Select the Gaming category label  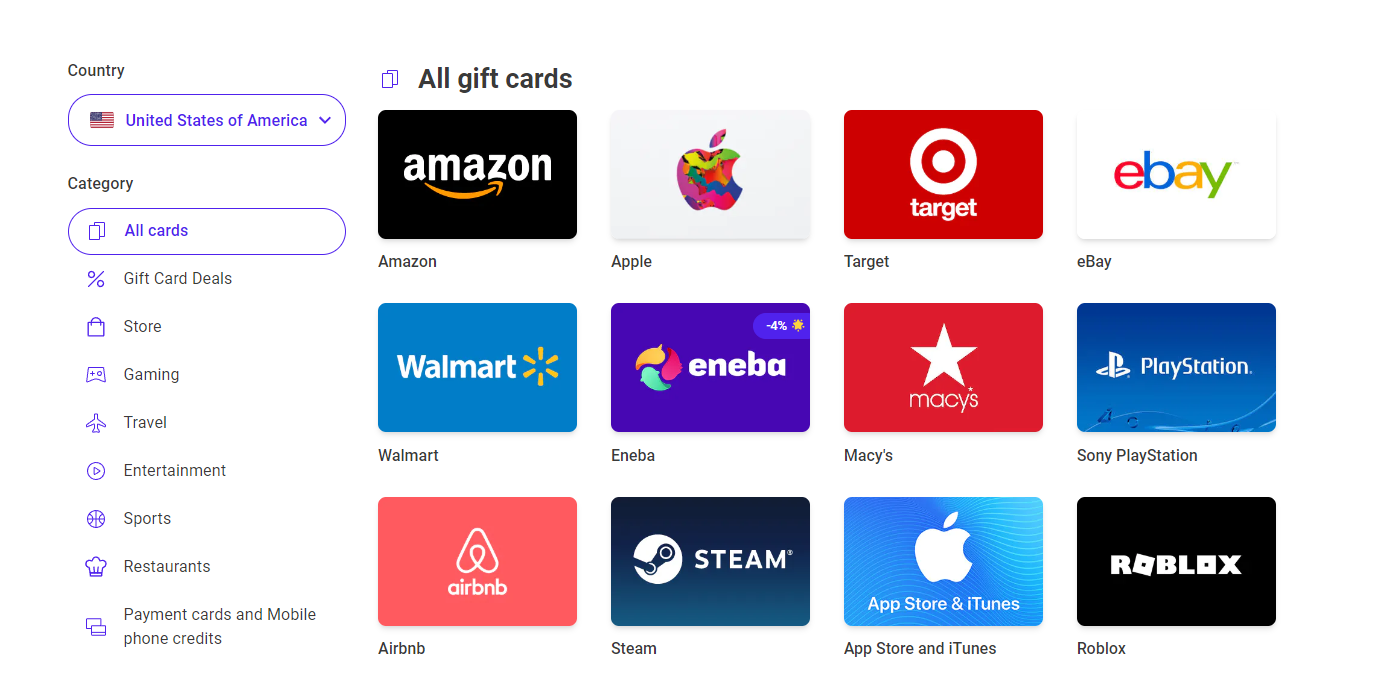[x=152, y=375]
